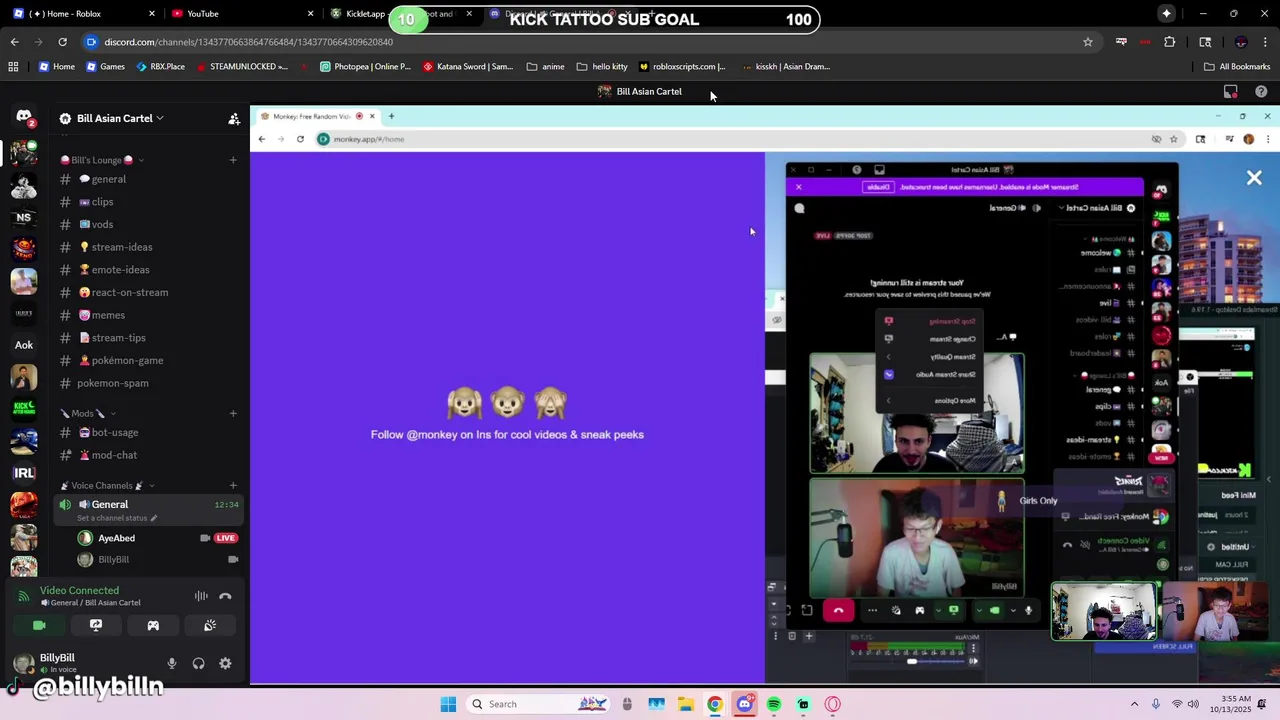Viewport: 1280px width, 720px height.
Task: Open the react-on-stream channel
Action: (x=150, y=292)
